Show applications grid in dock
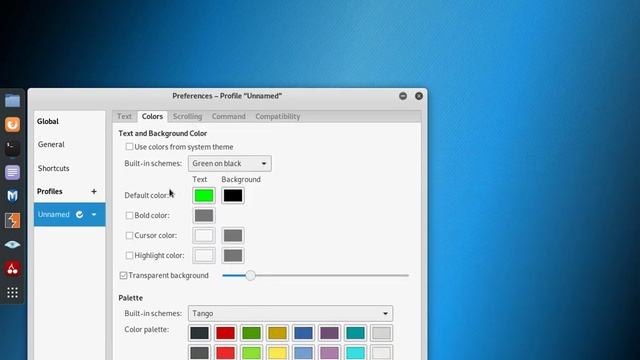The width and height of the screenshot is (640, 360). pyautogui.click(x=12, y=292)
